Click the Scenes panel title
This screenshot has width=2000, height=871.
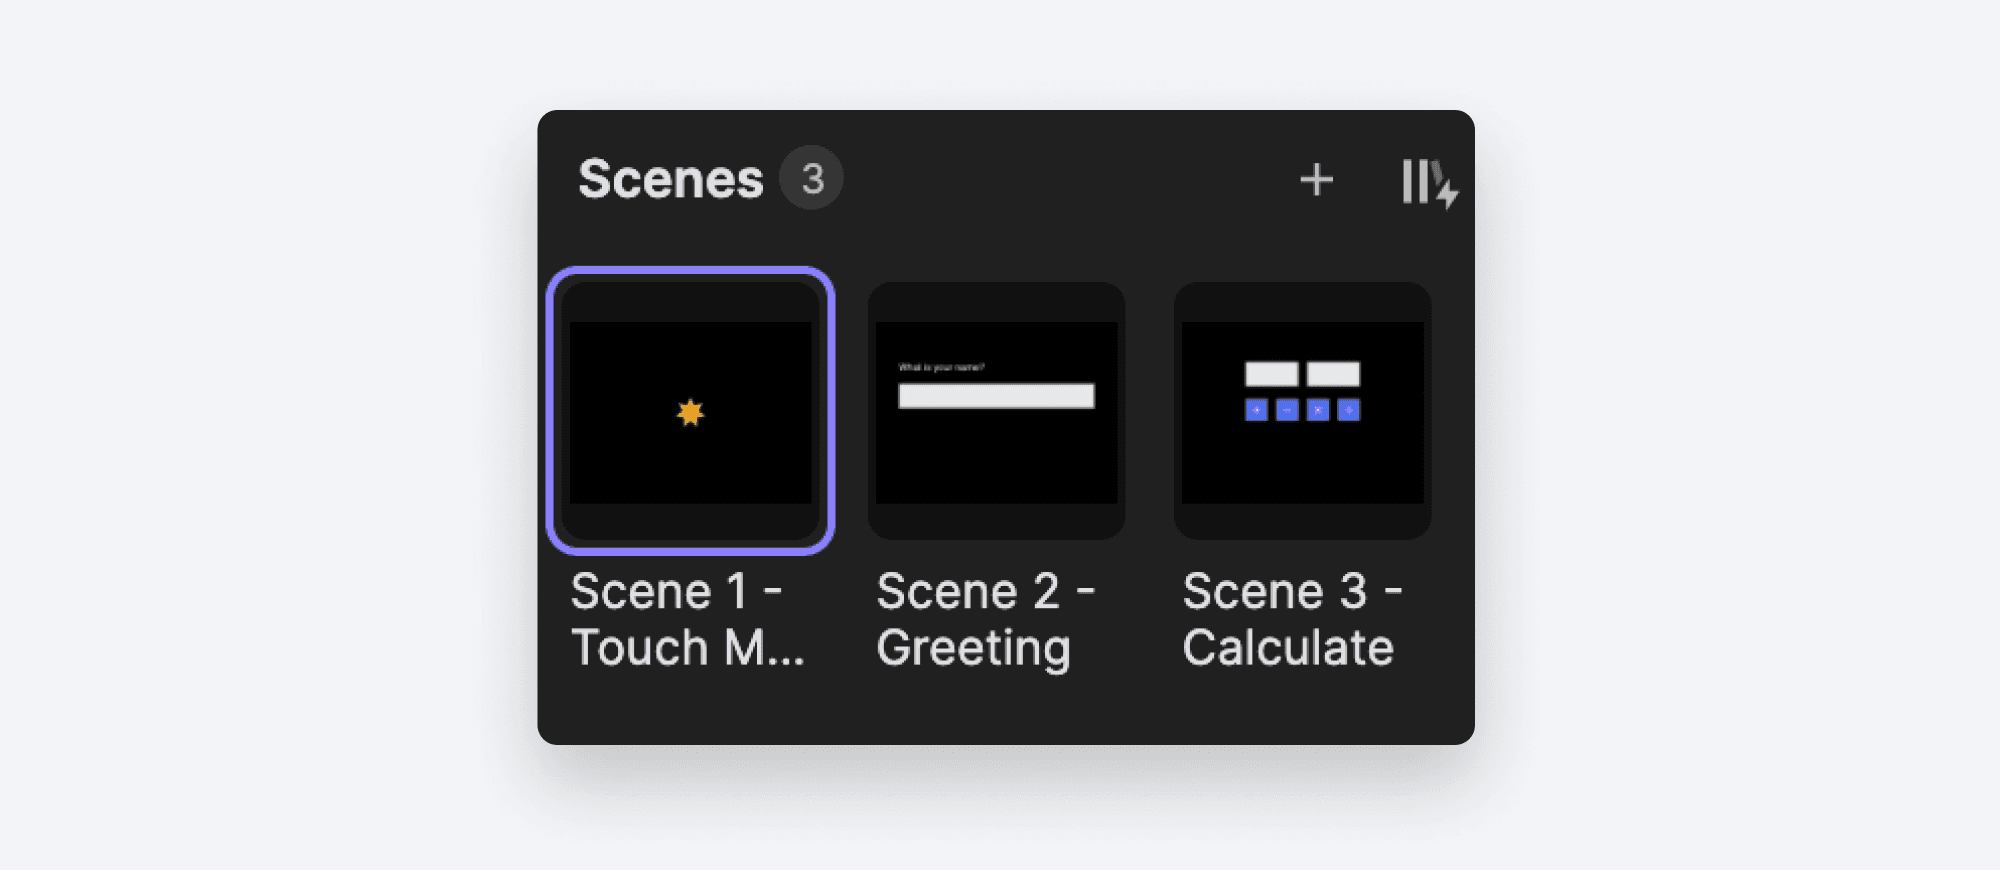[668, 176]
